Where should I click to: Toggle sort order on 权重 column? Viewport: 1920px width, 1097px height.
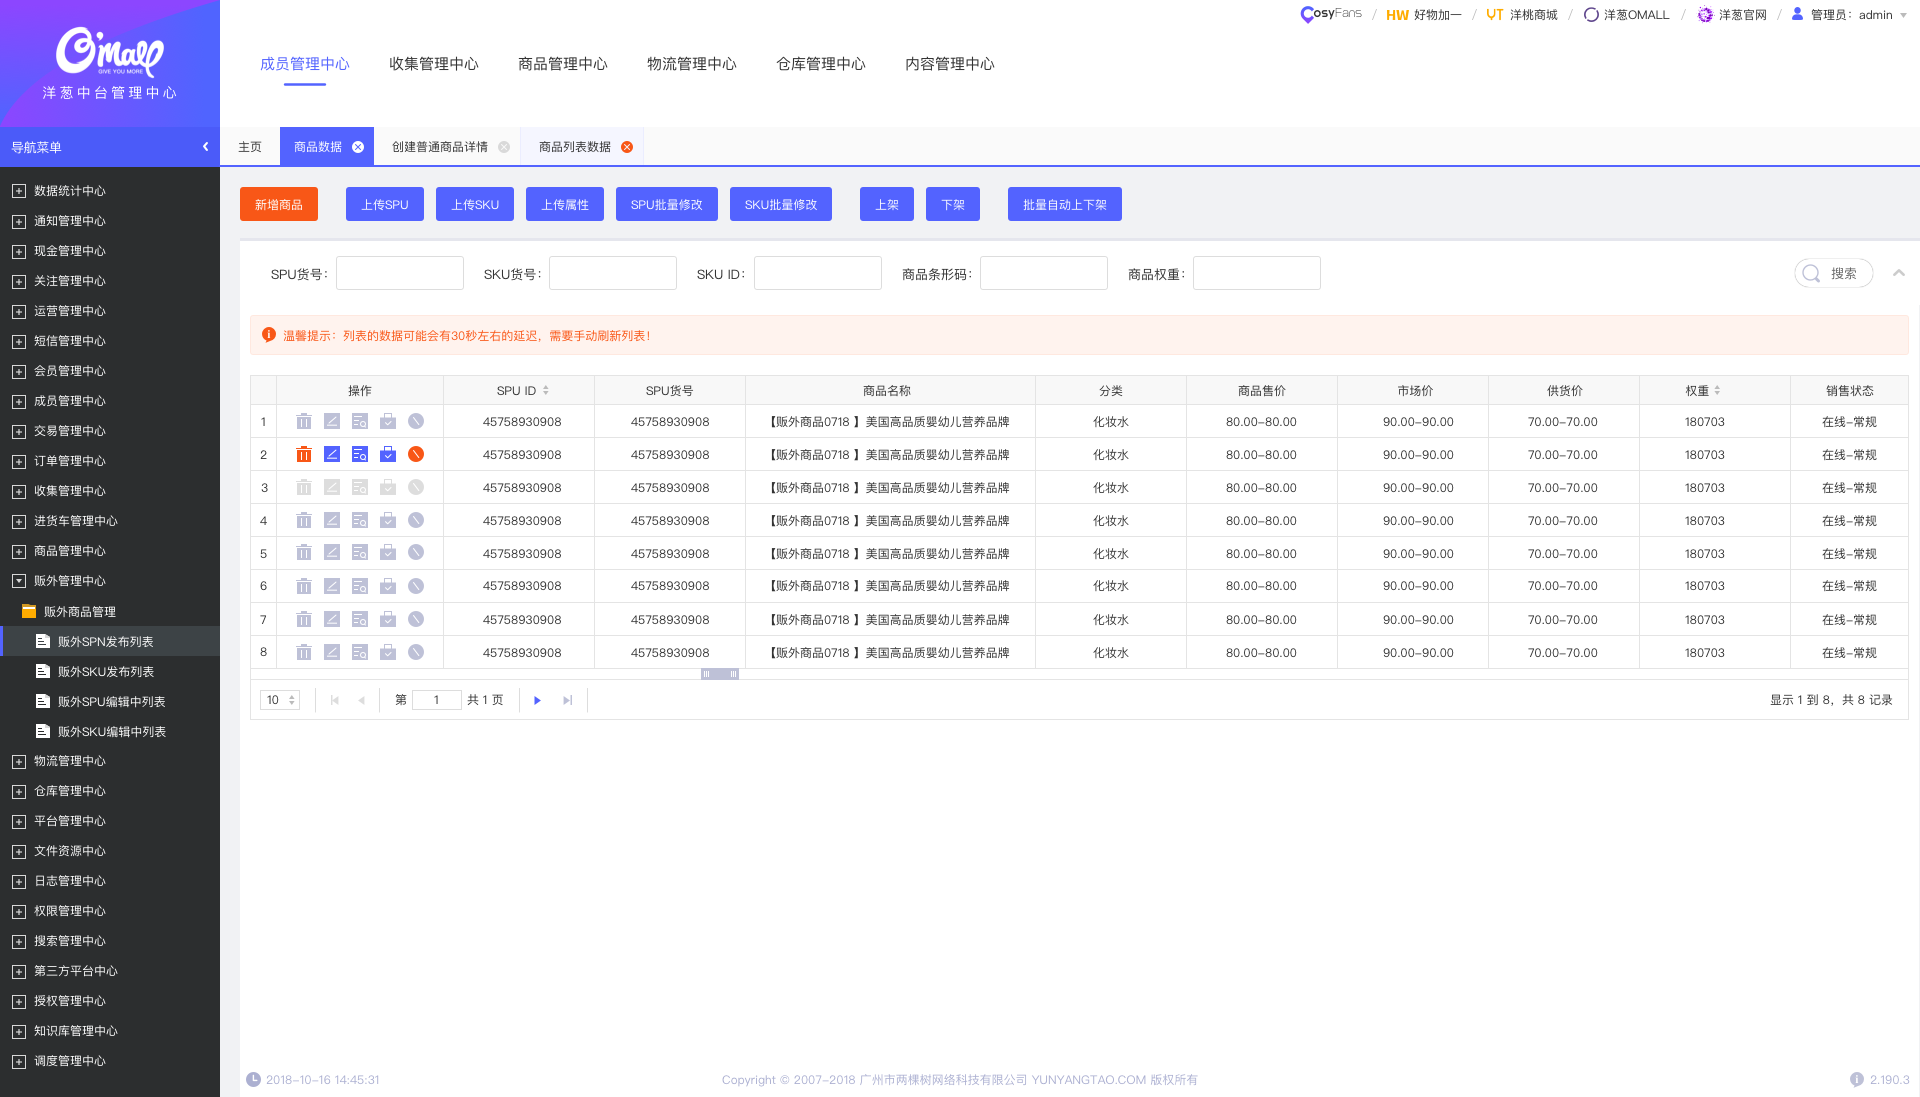click(x=1717, y=391)
